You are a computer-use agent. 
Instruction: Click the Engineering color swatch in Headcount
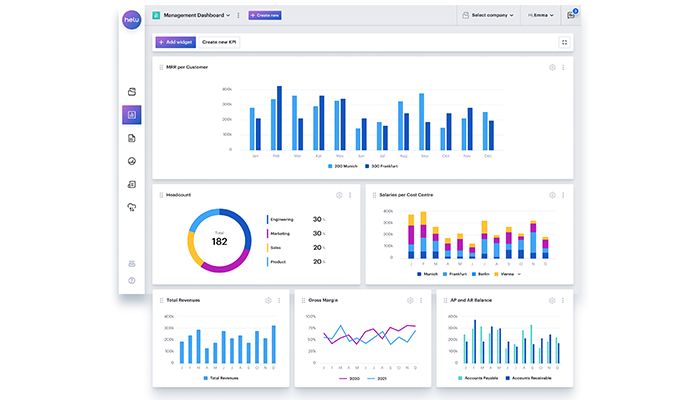267,218
